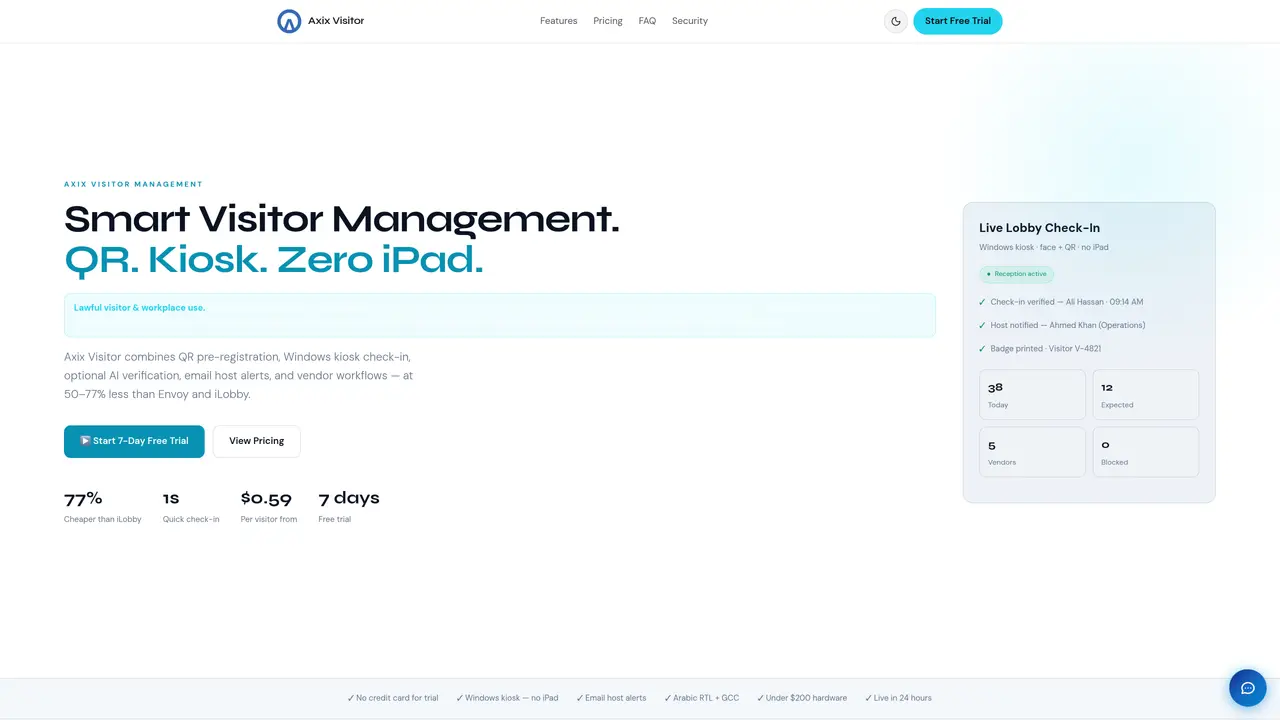Open the Pricing nav link
The width and height of the screenshot is (1280, 720).
pyautogui.click(x=608, y=21)
